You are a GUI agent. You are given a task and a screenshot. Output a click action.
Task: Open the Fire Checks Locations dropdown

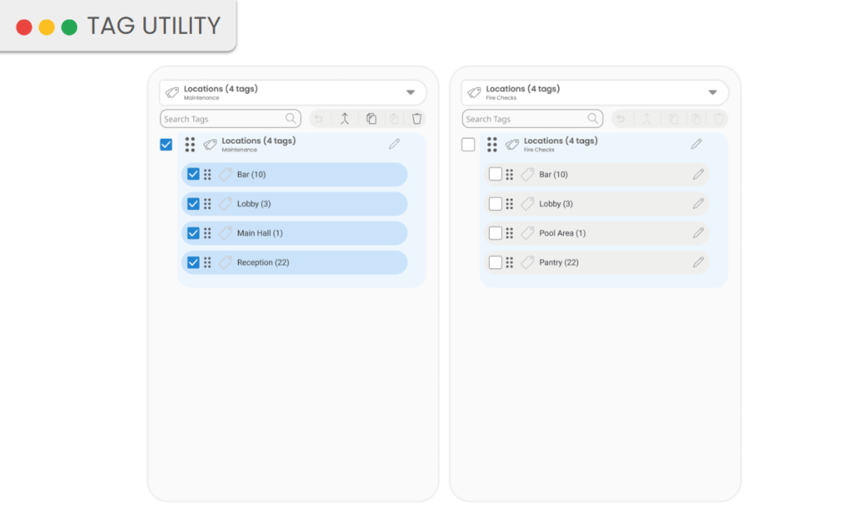pyautogui.click(x=712, y=93)
